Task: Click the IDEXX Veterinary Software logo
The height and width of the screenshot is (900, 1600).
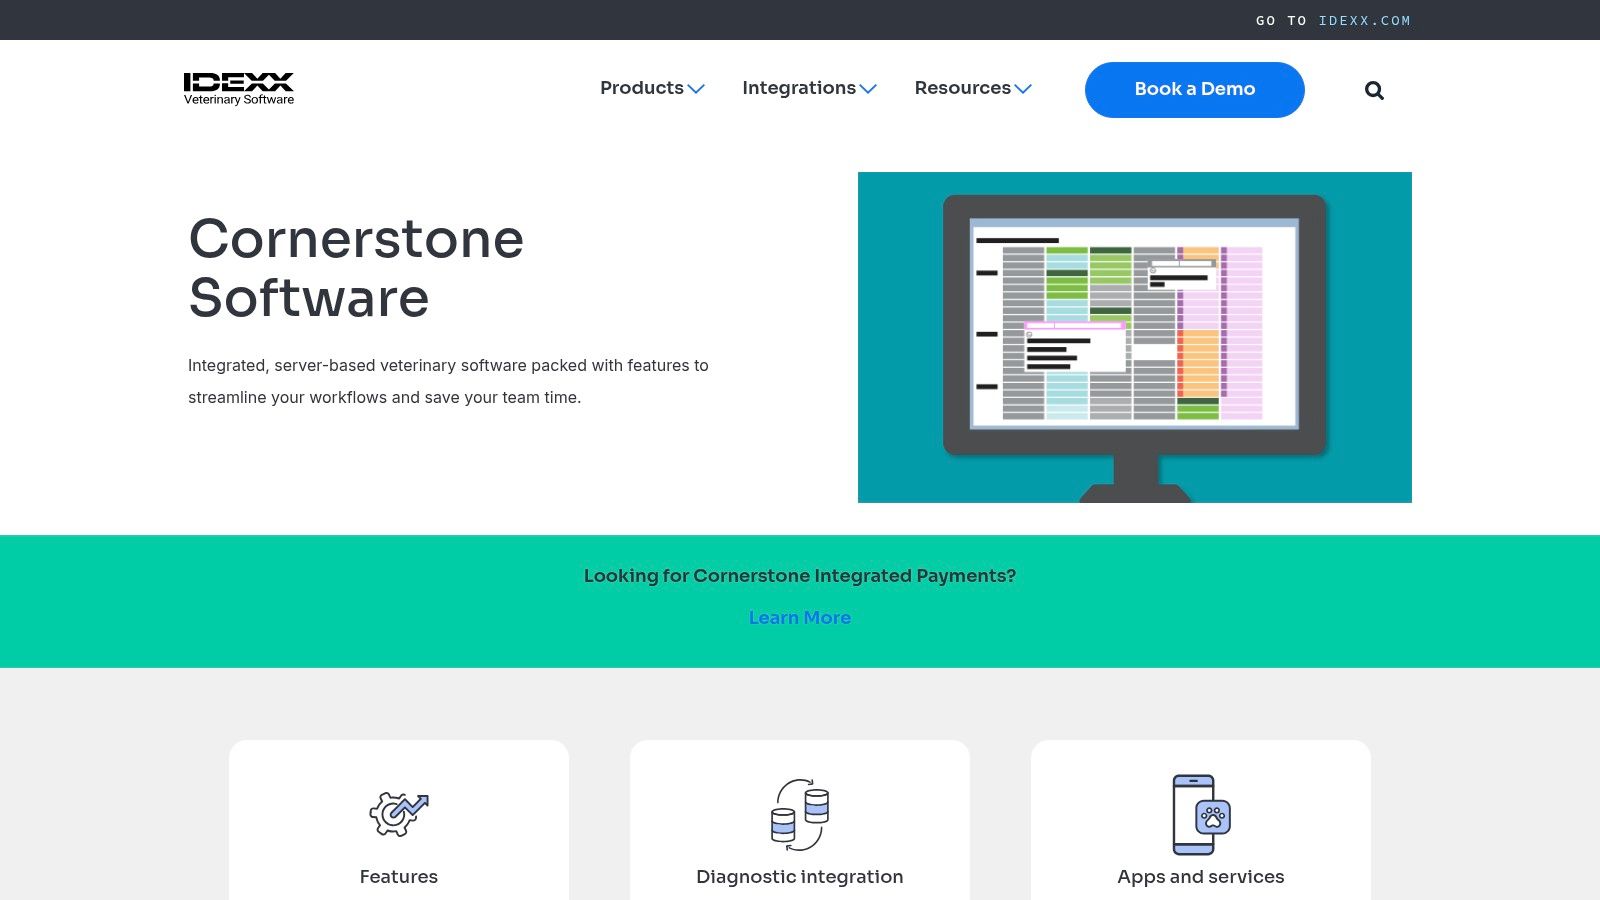Action: [x=239, y=88]
